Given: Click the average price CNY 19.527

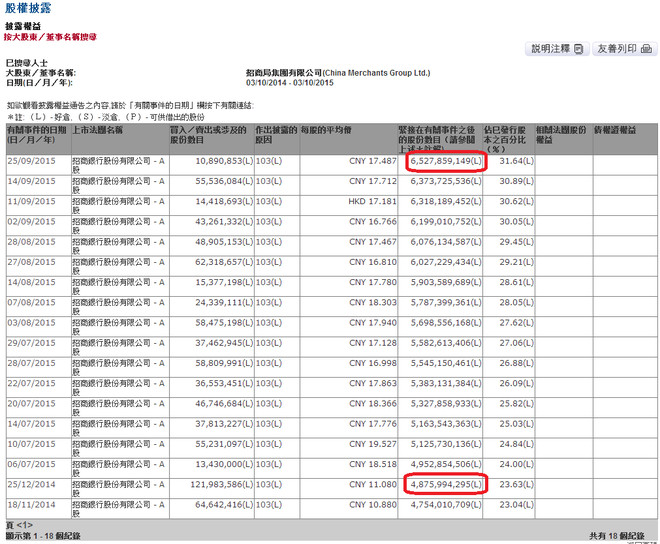Looking at the screenshot, I should click(x=373, y=444).
